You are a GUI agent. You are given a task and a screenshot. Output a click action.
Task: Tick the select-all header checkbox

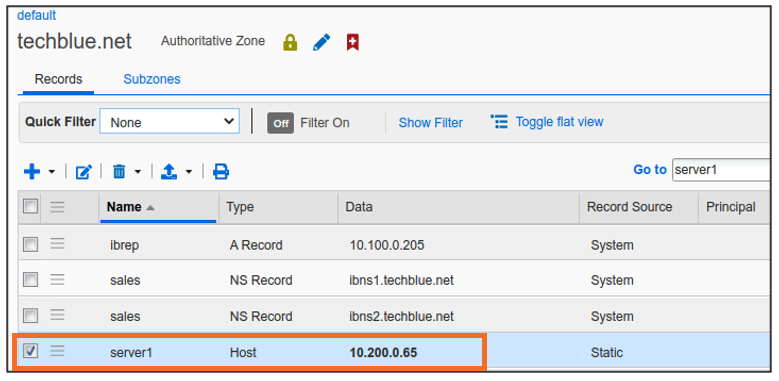click(x=30, y=206)
